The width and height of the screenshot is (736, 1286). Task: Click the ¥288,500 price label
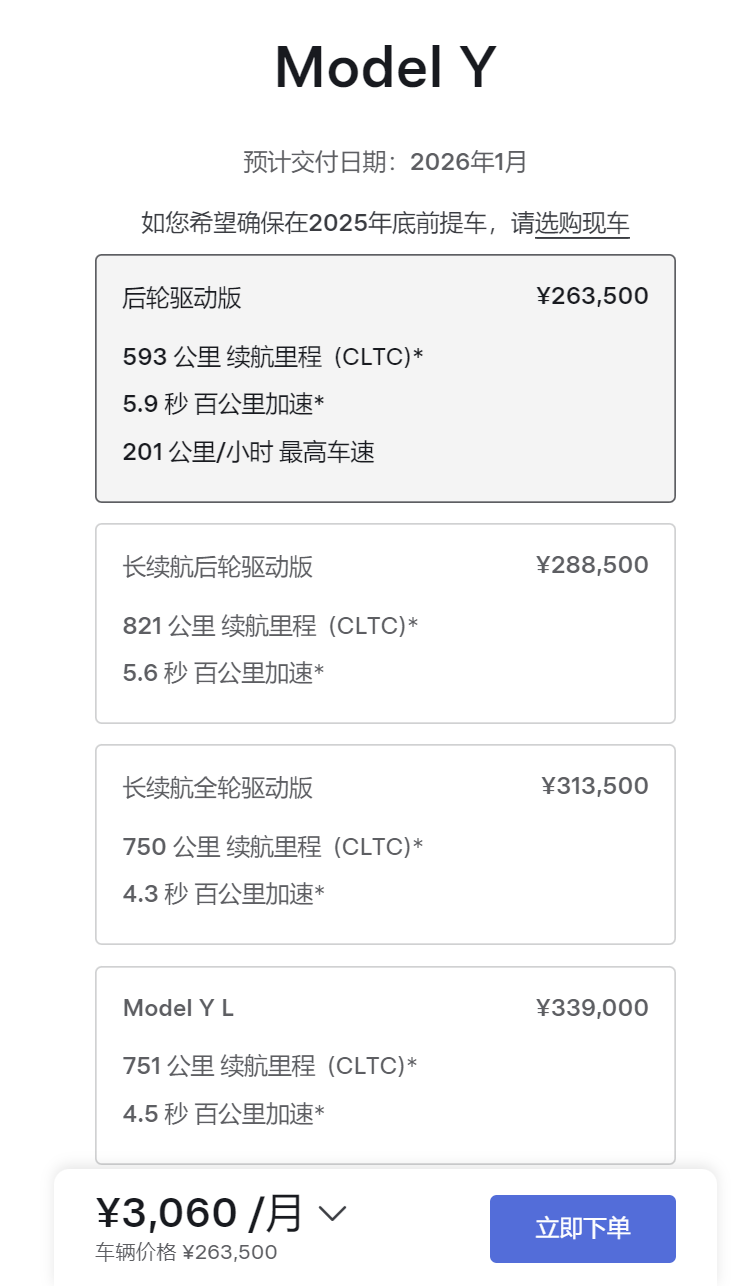click(592, 565)
